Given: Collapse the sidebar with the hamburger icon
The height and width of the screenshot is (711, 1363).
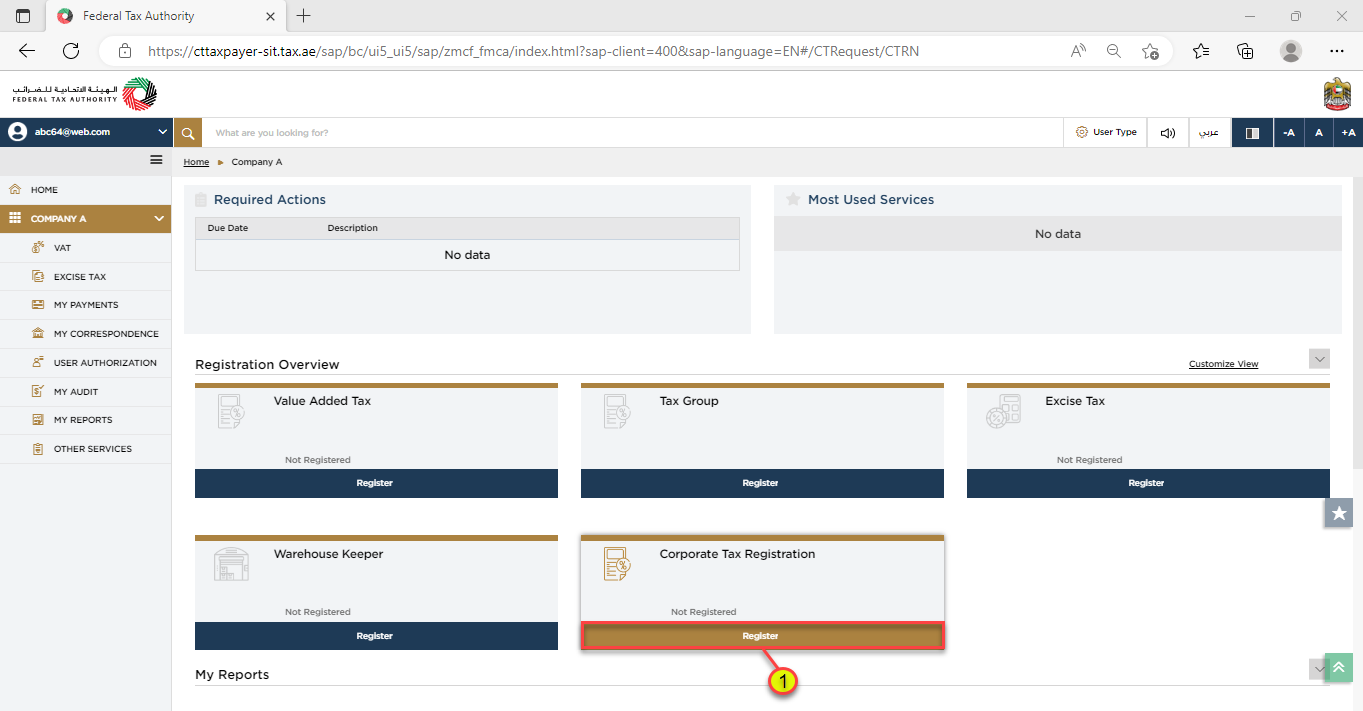Looking at the screenshot, I should click(156, 160).
